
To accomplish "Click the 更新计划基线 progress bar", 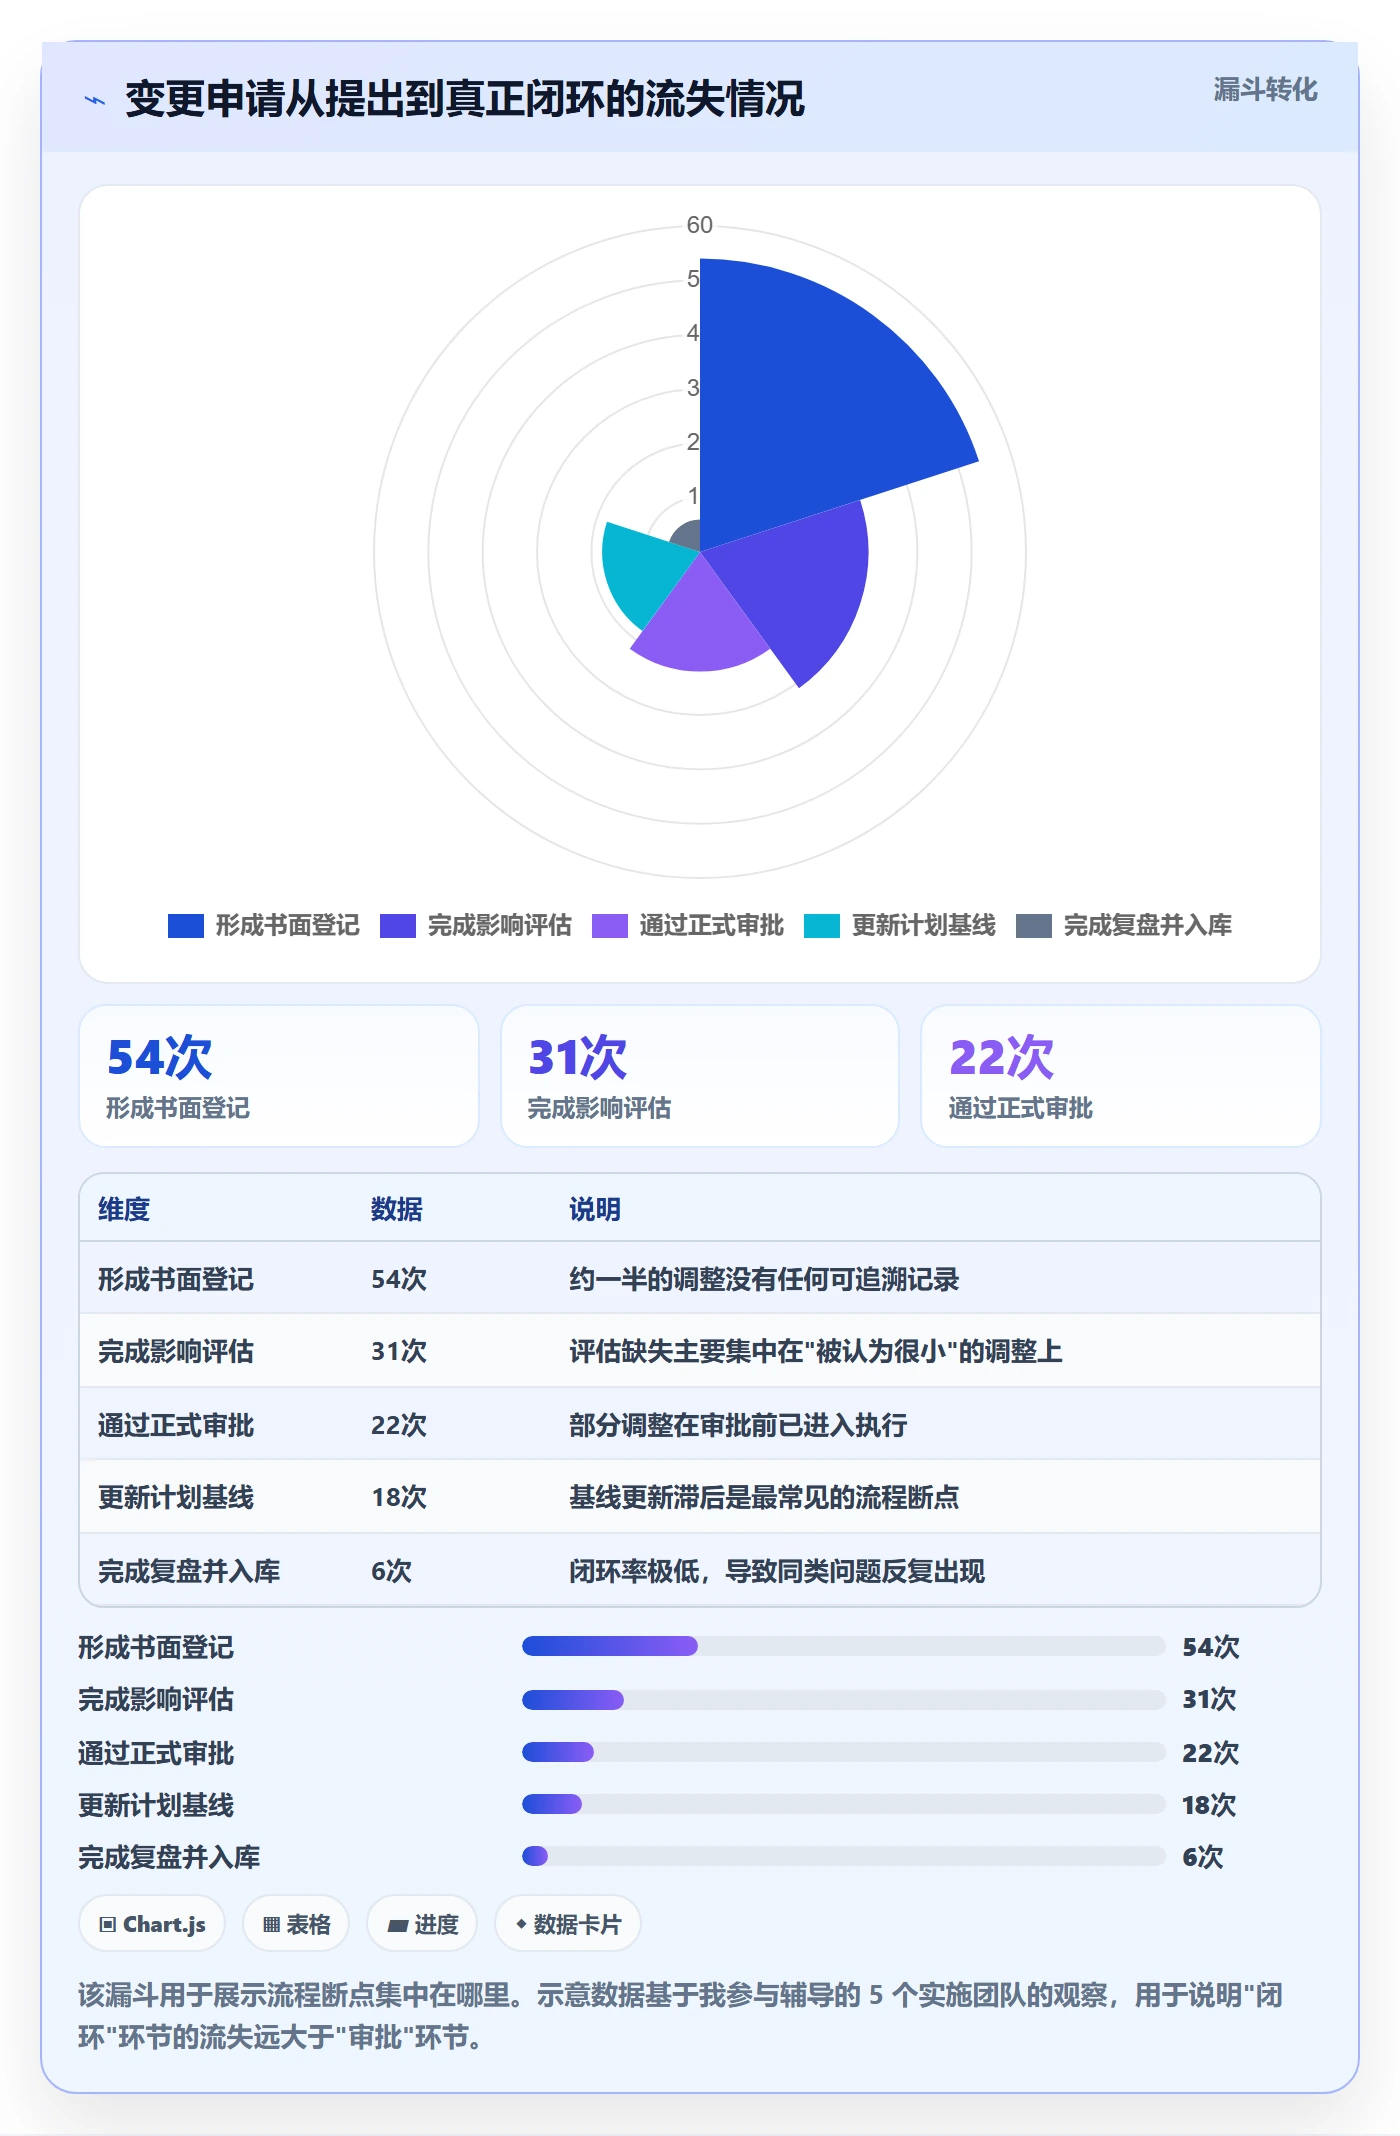I will 843,1804.
